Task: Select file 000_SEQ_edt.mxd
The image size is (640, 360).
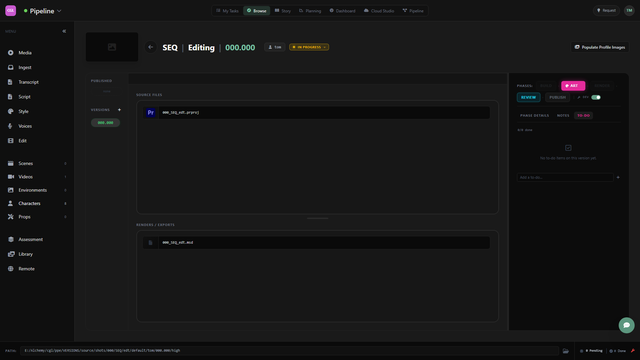Action: (316, 243)
